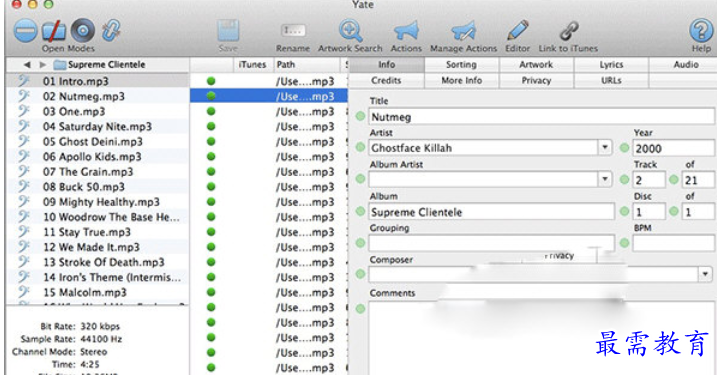Screen dimensions: 717x375
Task: Open the URLs tab
Action: pyautogui.click(x=611, y=80)
